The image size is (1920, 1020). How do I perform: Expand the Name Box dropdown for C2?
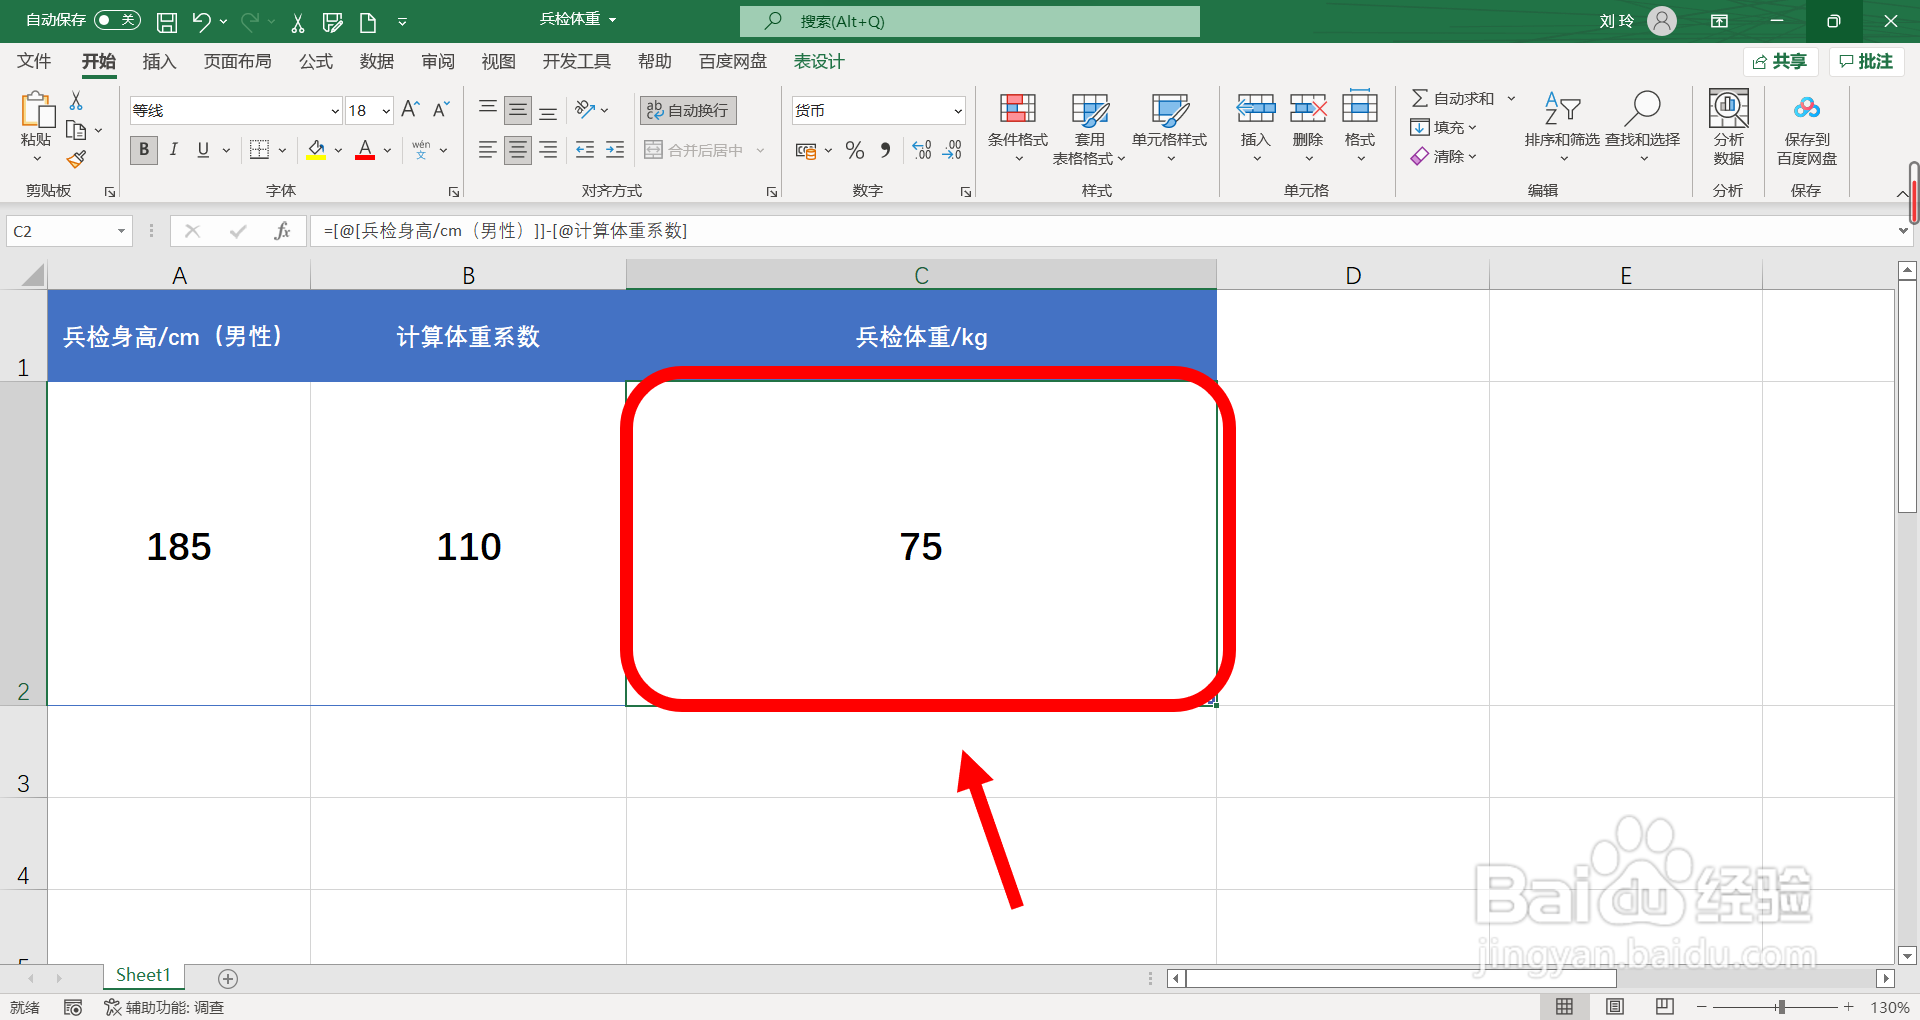point(121,231)
